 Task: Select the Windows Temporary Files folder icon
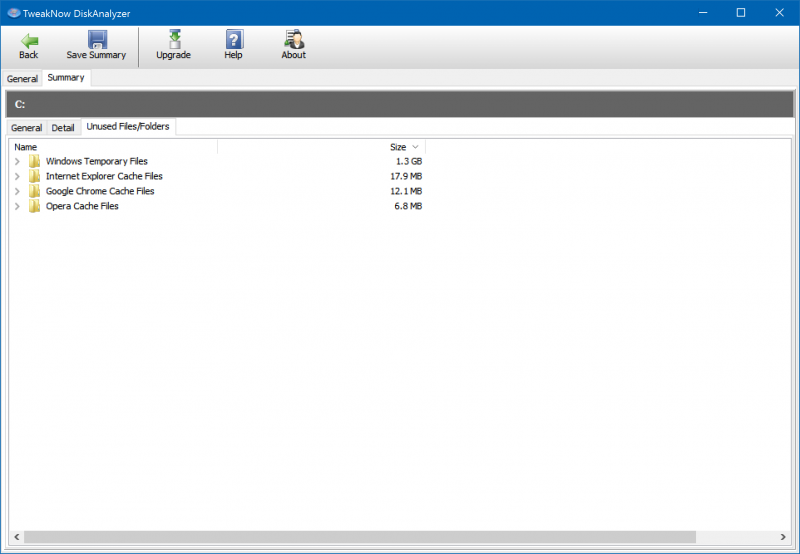34,161
